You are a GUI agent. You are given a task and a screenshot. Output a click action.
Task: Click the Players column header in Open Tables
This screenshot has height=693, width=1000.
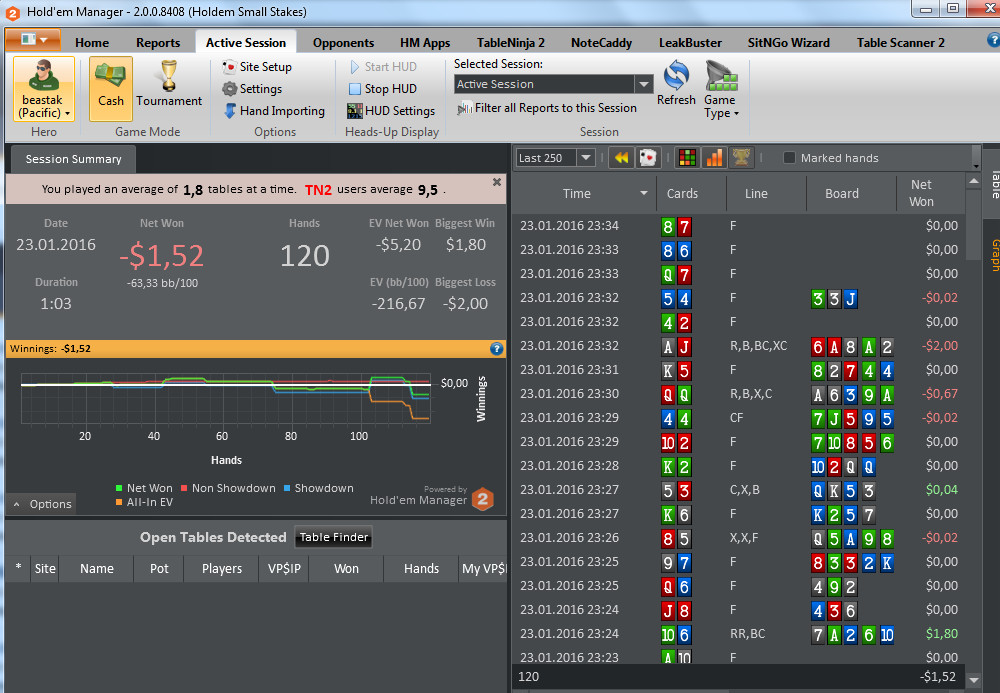pyautogui.click(x=222, y=569)
